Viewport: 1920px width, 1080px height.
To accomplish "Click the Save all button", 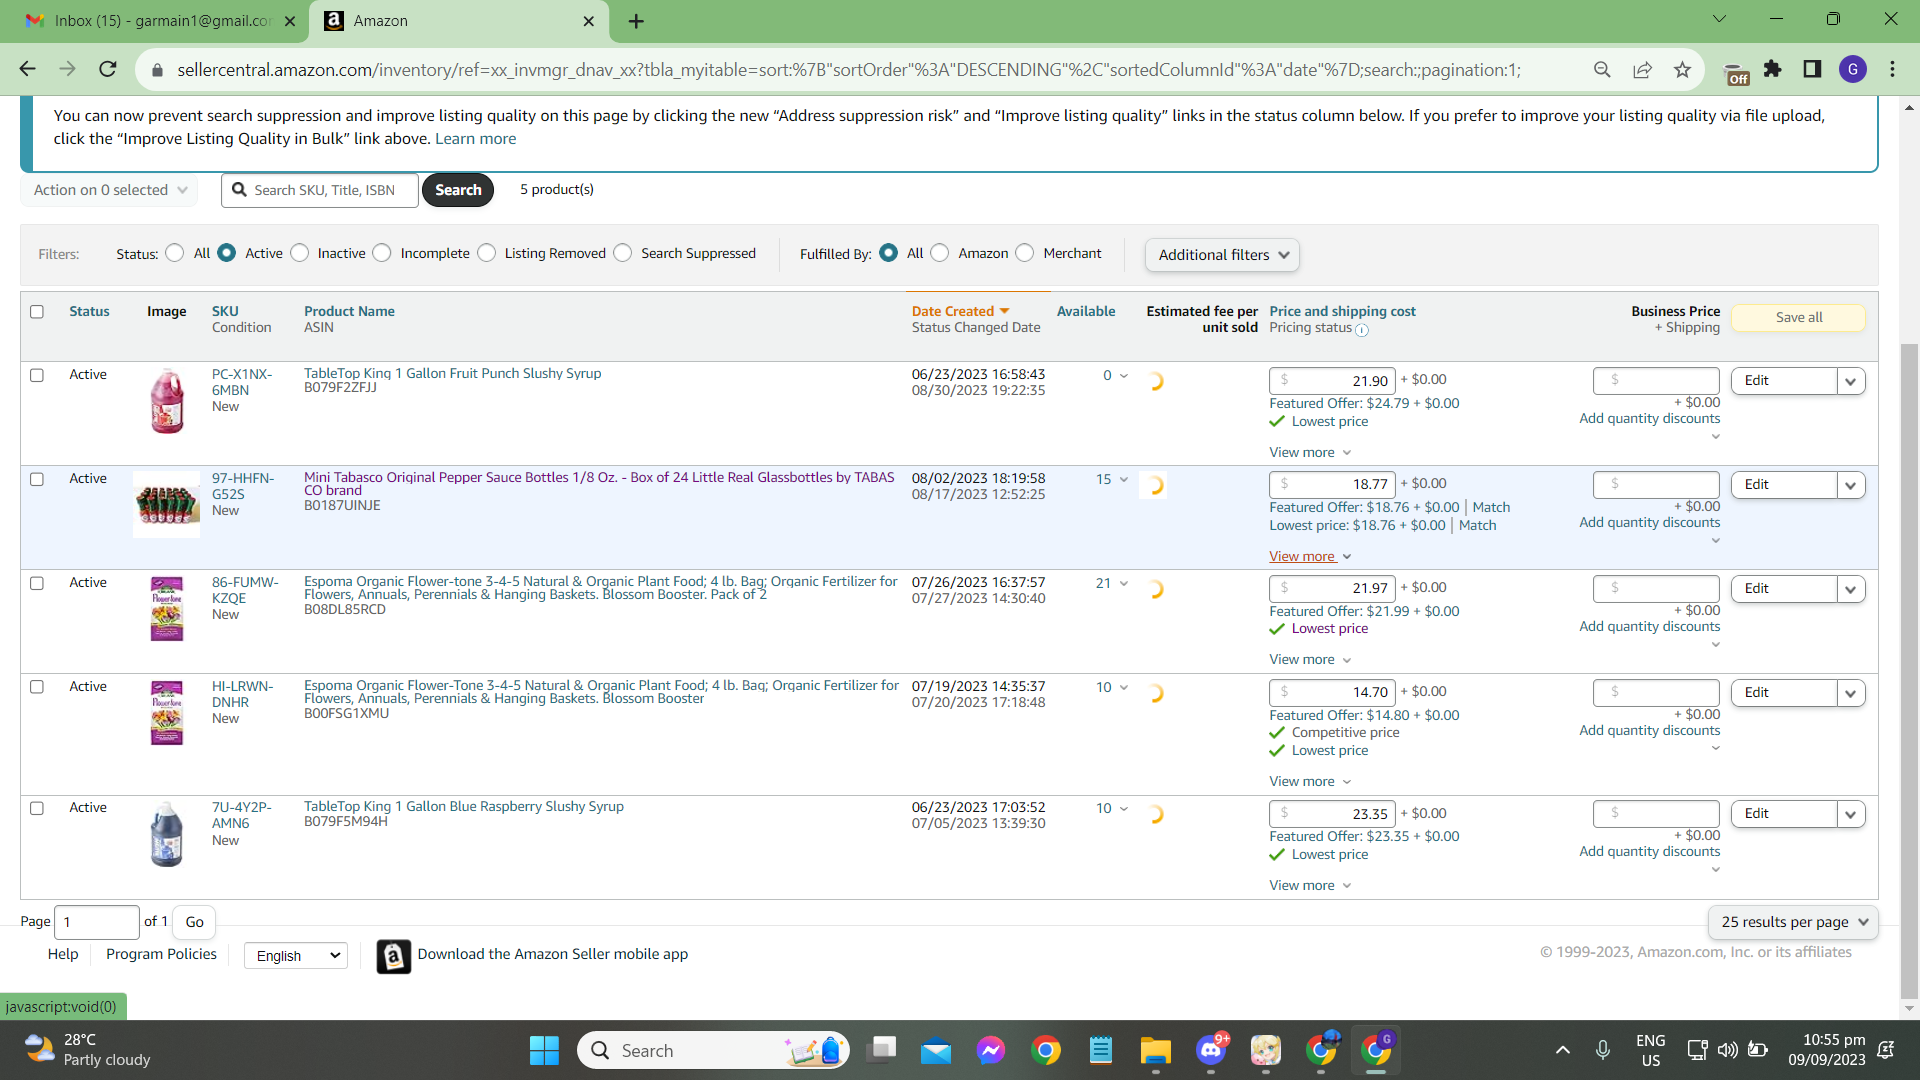I will click(1798, 317).
